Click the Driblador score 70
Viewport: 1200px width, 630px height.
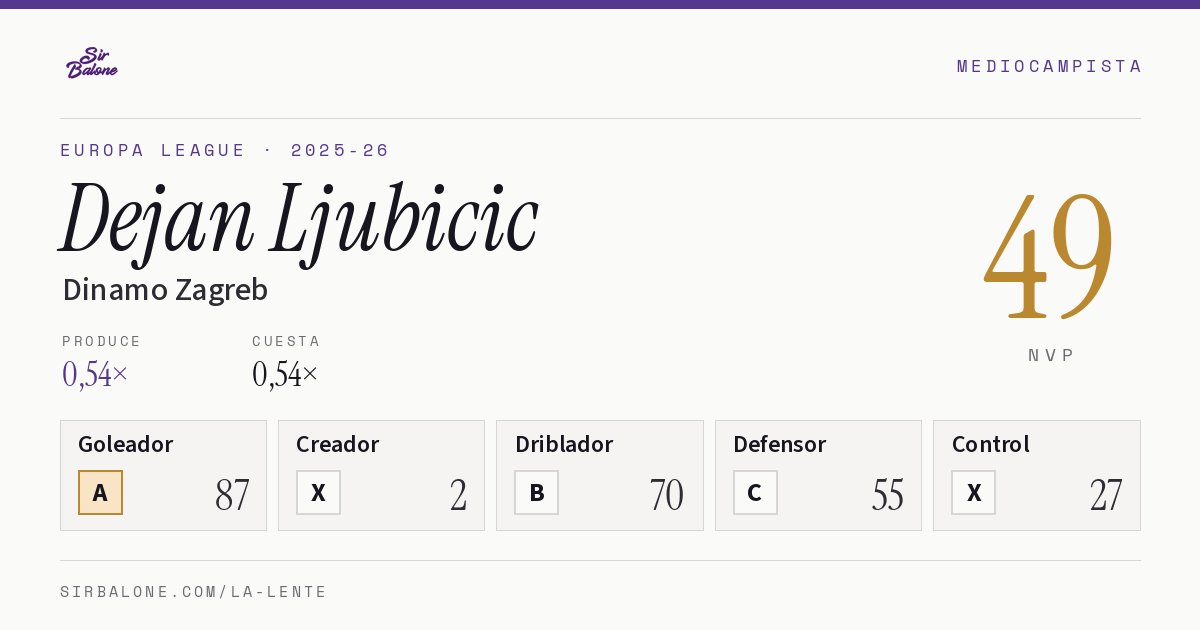[666, 495]
